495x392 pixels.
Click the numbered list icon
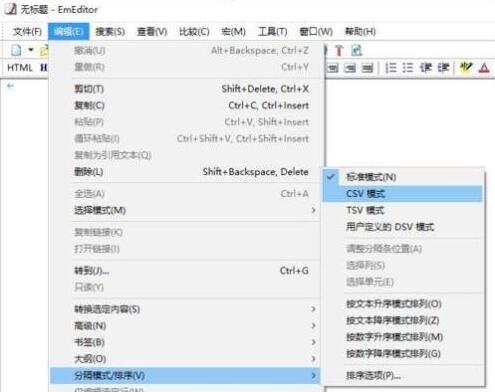(391, 68)
